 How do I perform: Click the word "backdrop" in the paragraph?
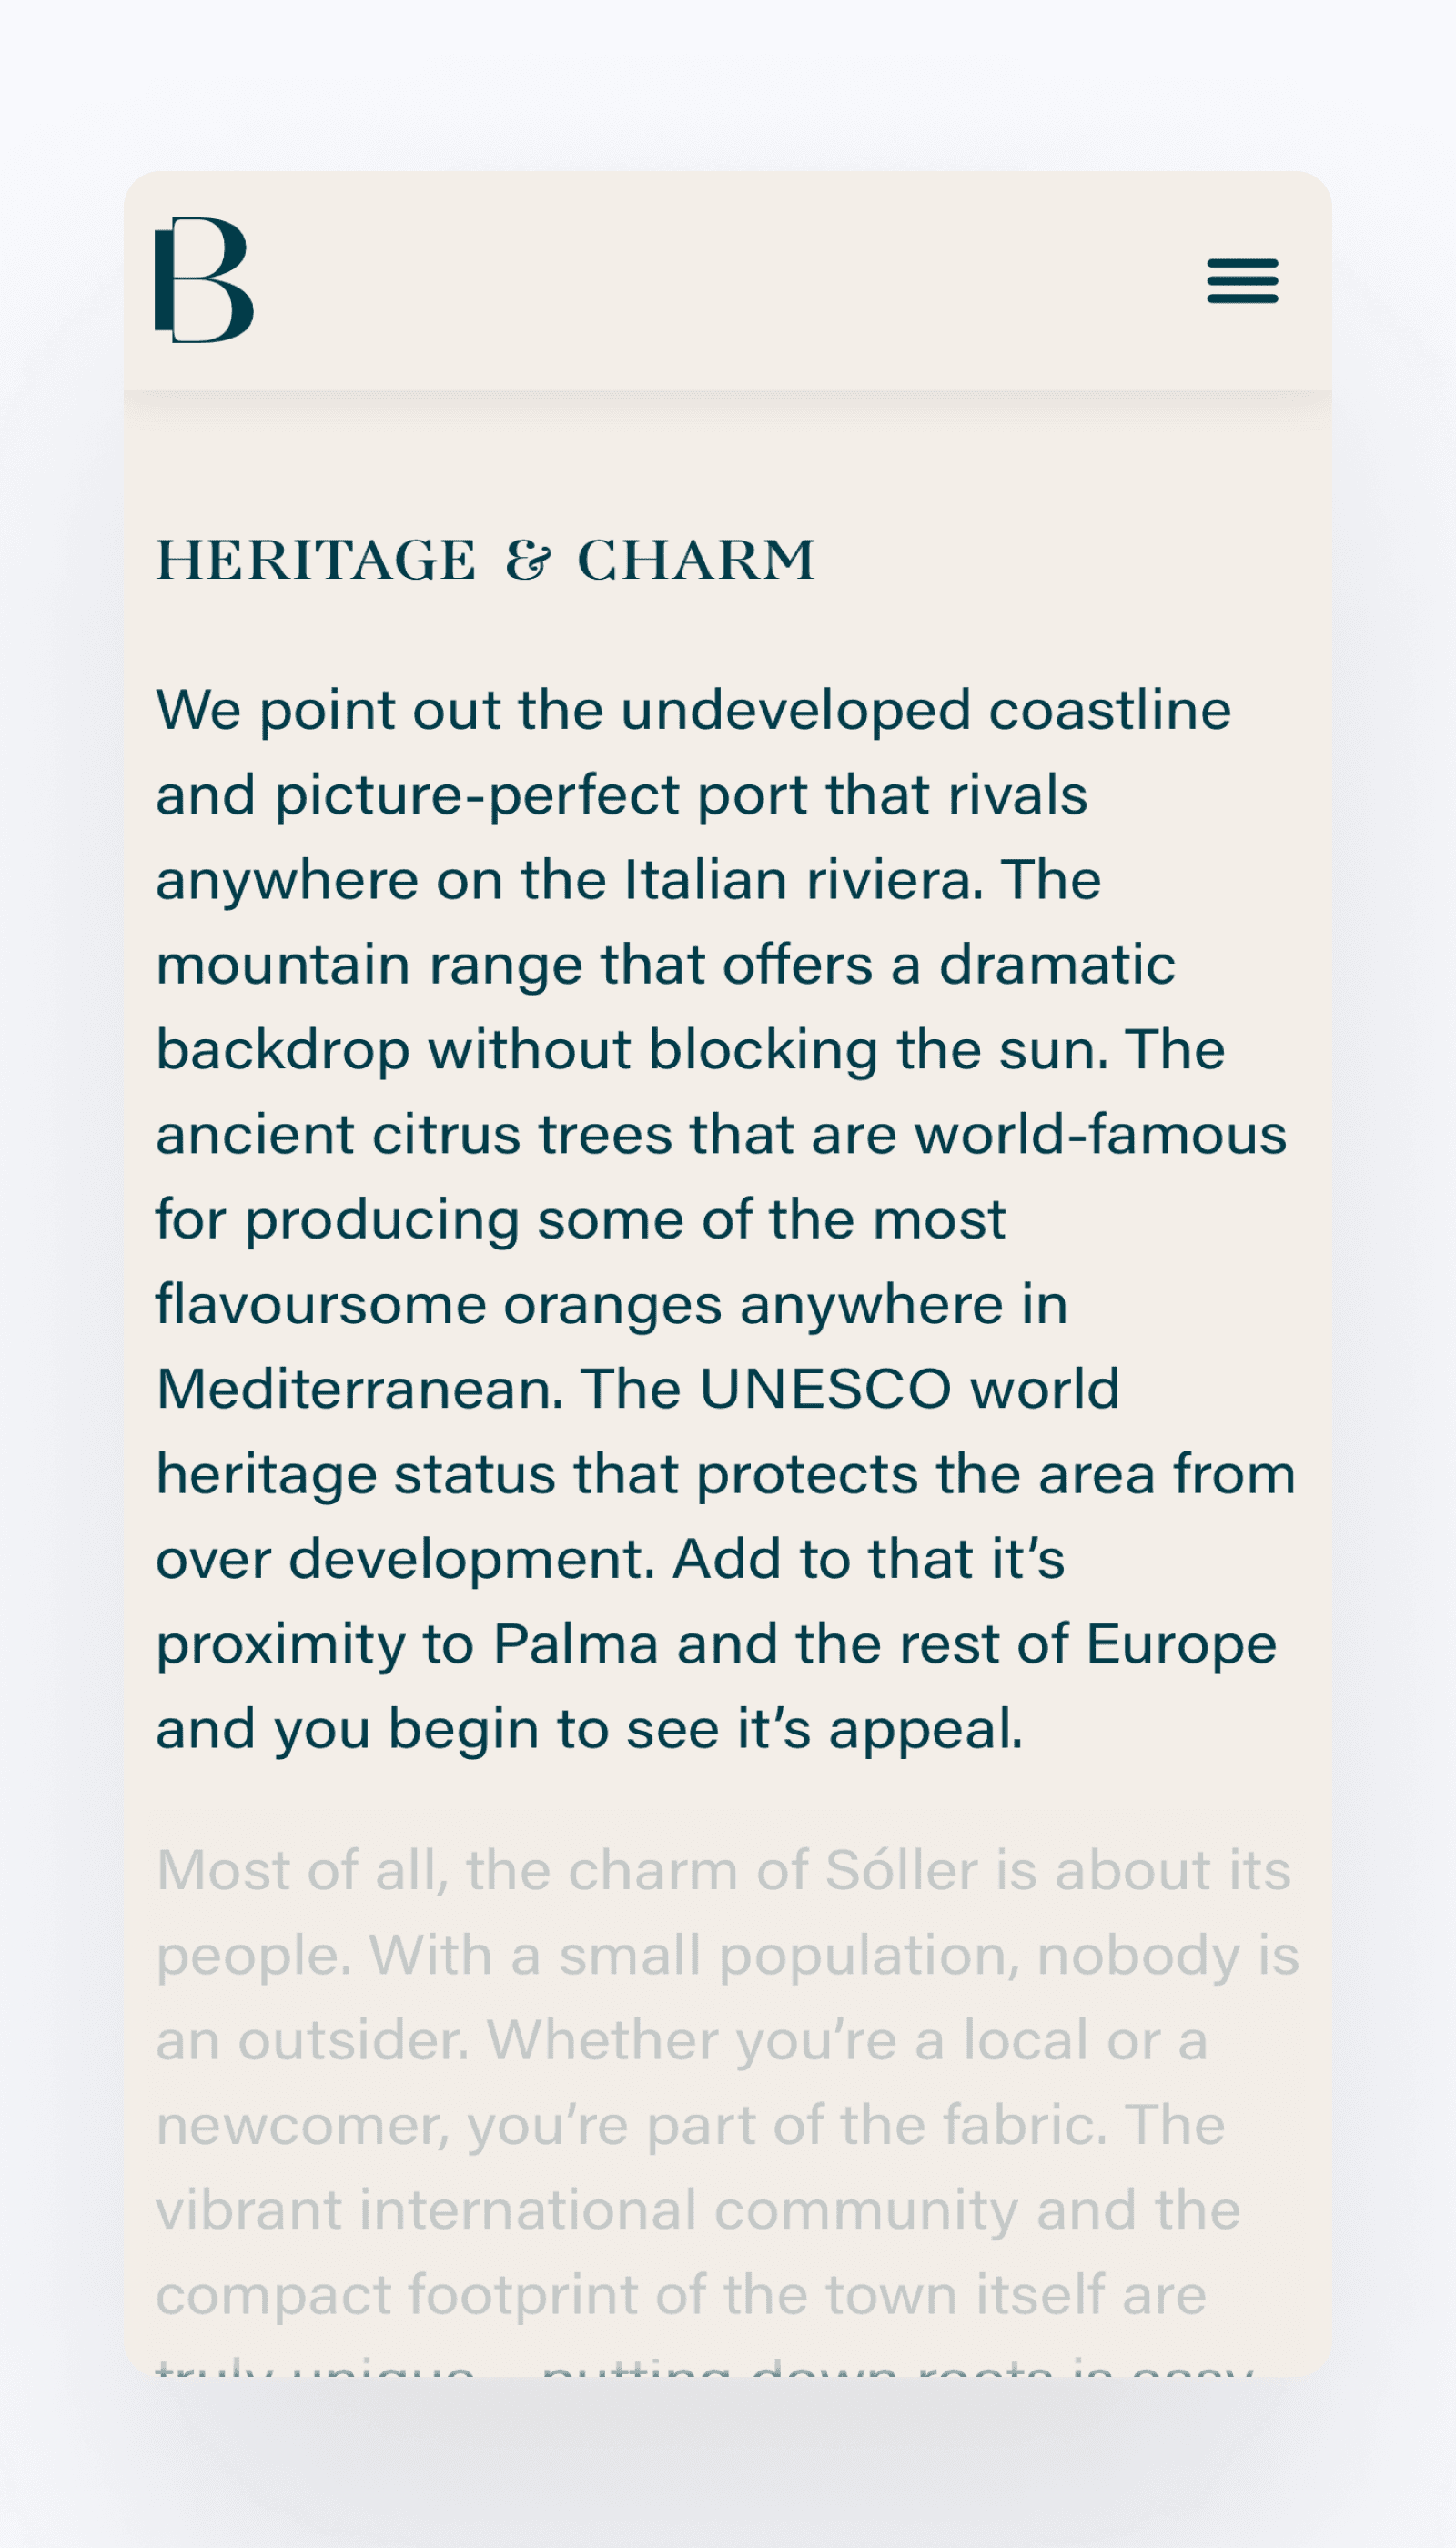click(x=283, y=1050)
